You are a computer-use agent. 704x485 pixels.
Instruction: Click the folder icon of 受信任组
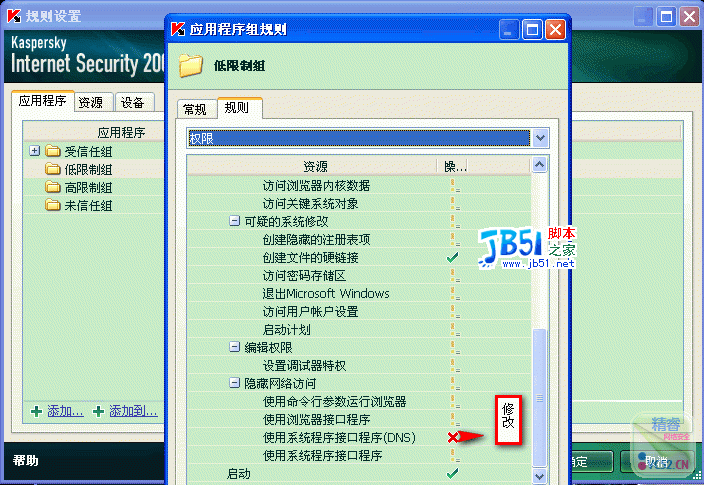53,151
